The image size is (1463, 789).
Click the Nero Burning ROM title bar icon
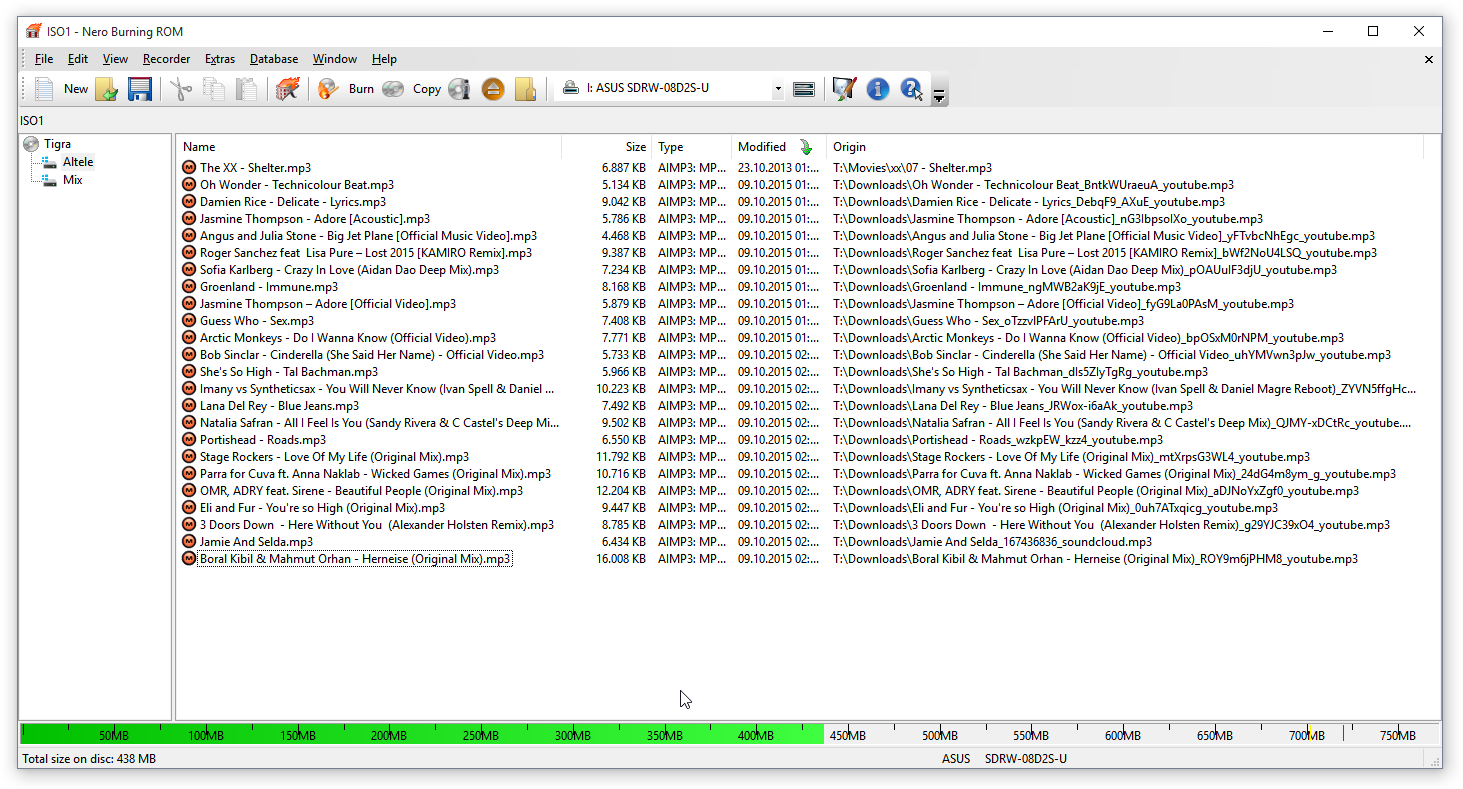pyautogui.click(x=34, y=31)
